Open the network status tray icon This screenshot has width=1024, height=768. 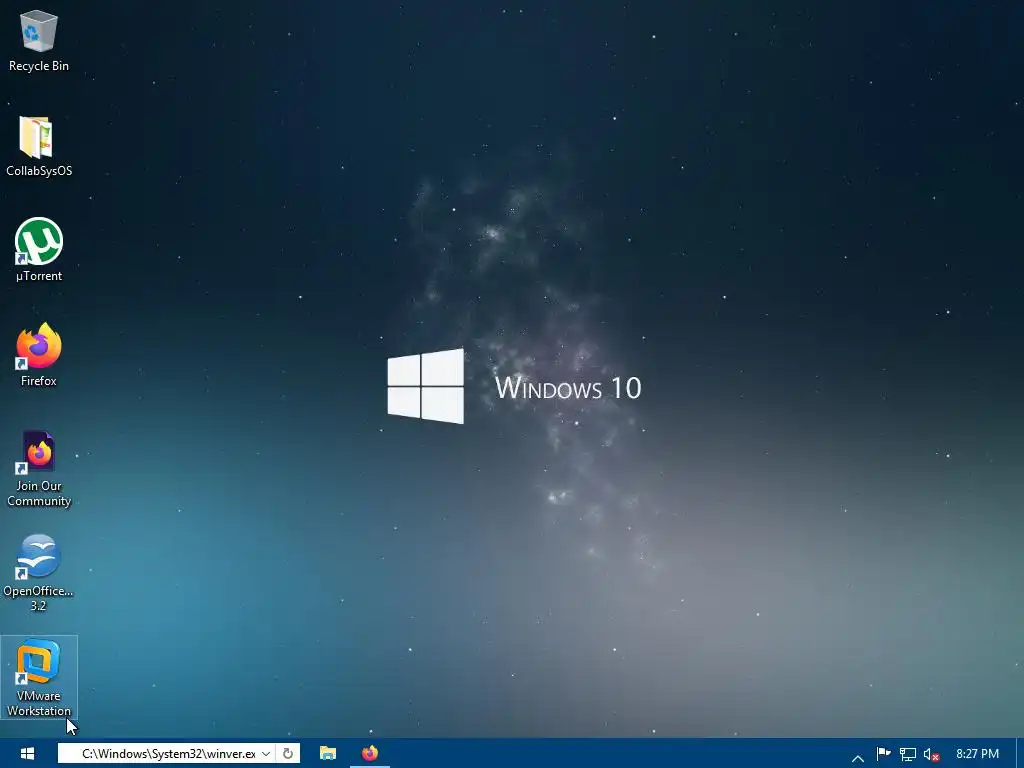tap(908, 754)
